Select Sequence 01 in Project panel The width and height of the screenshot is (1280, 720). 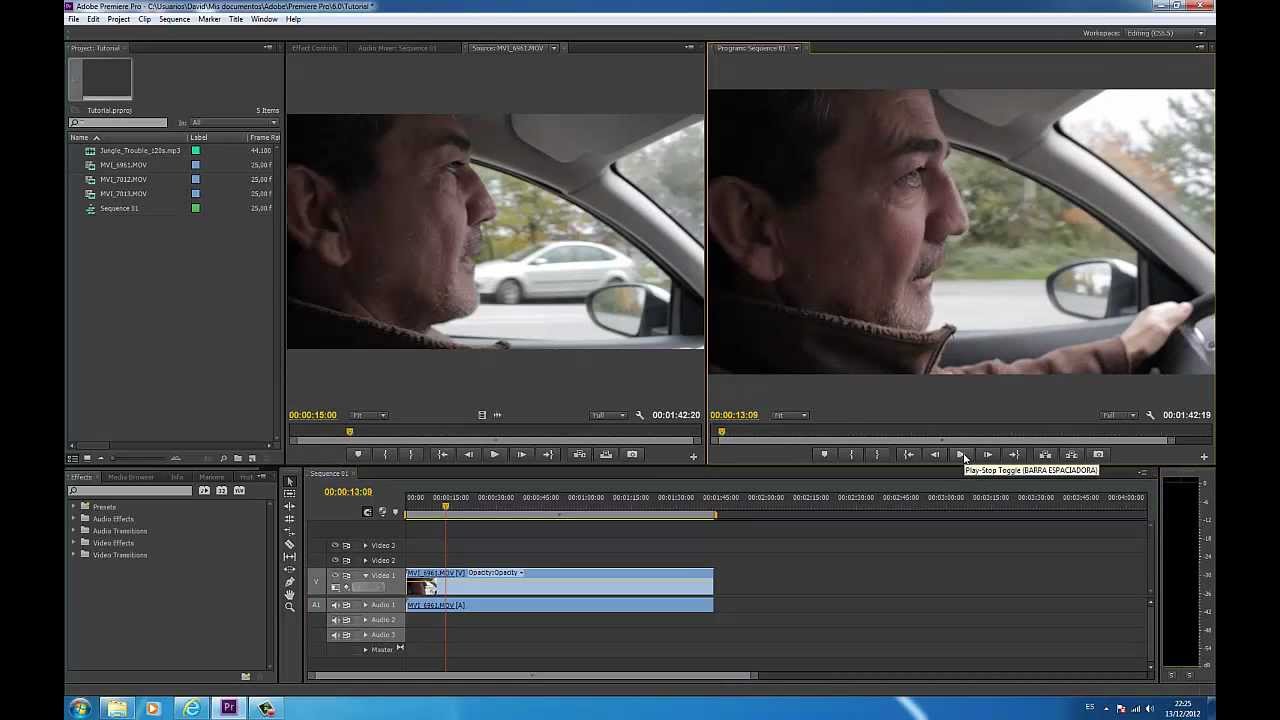pyautogui.click(x=119, y=208)
